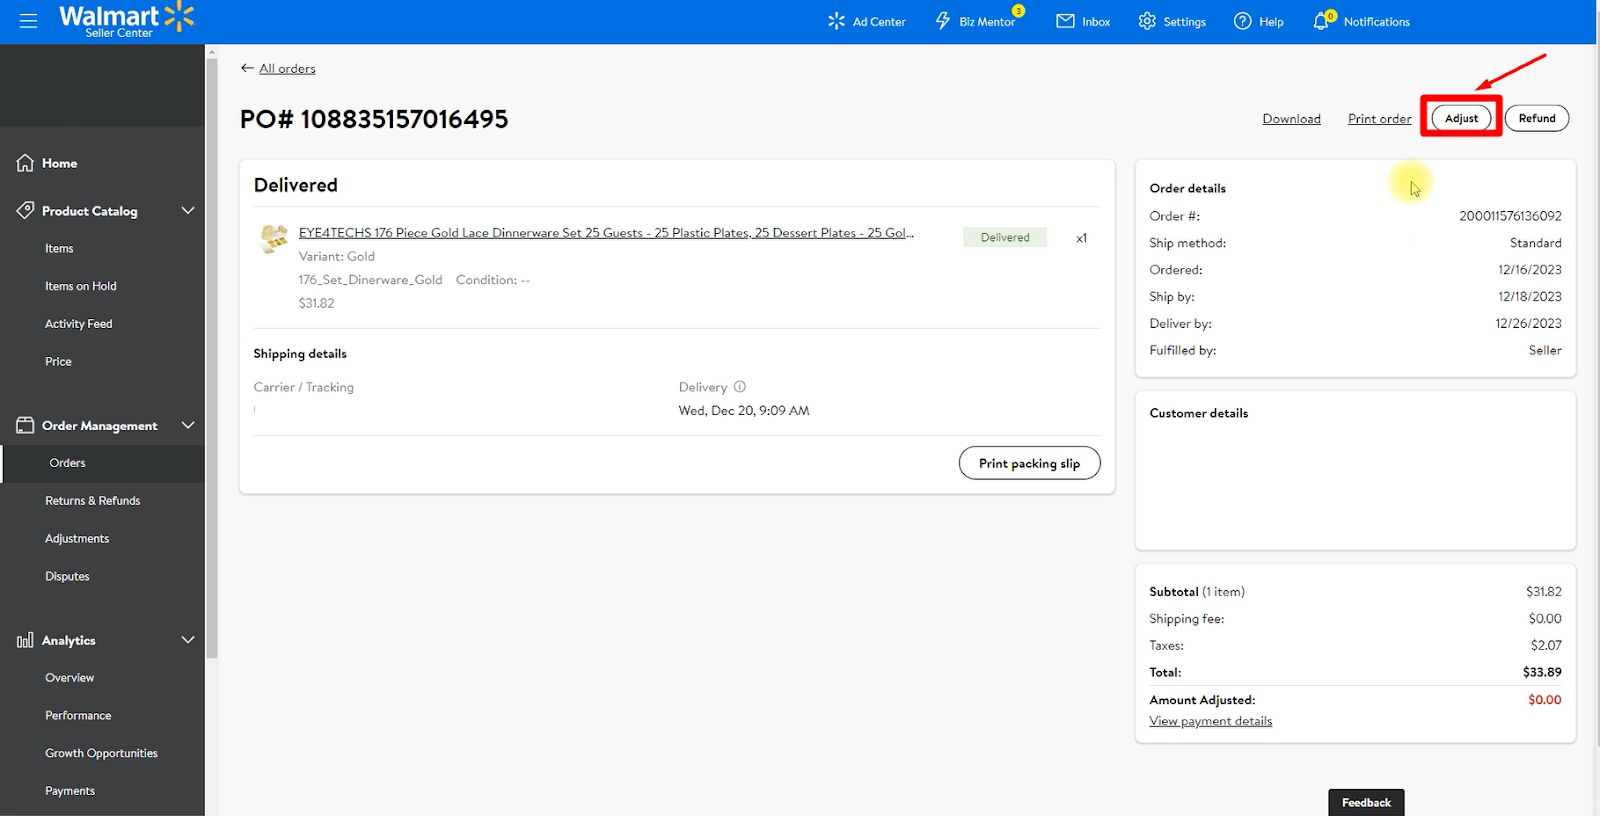Click the sidebar vertical scrollbar
This screenshot has height=816, width=1600.
point(211,358)
